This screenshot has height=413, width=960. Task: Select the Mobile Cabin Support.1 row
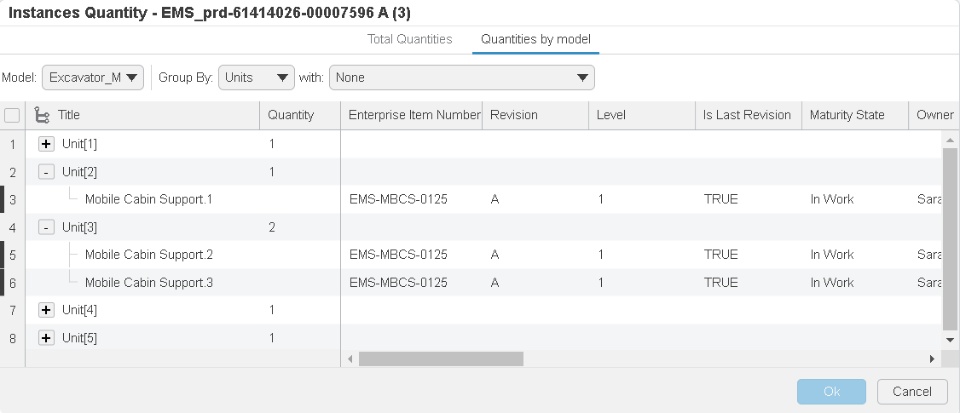(148, 199)
